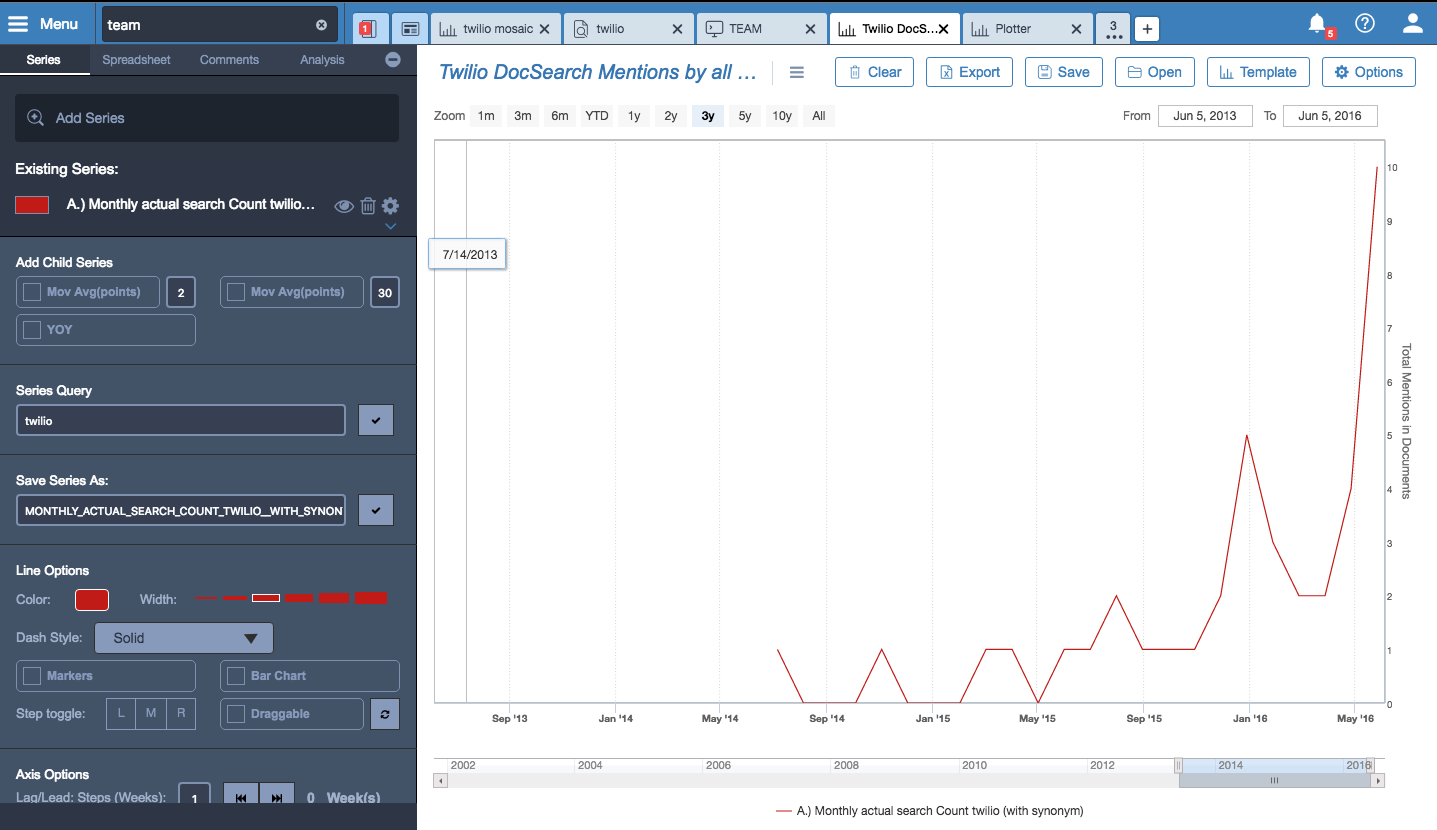
Task: Set zoom to YTD
Action: pos(597,116)
